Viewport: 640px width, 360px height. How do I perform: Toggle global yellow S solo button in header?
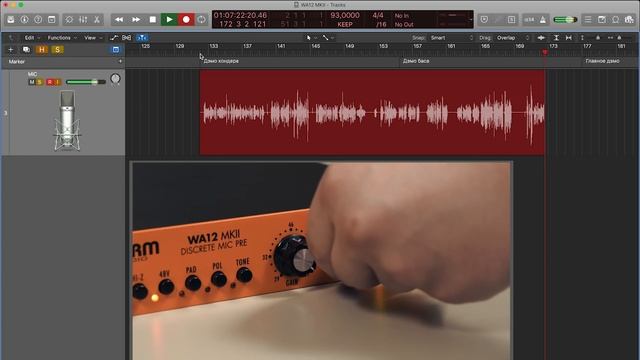(57, 50)
